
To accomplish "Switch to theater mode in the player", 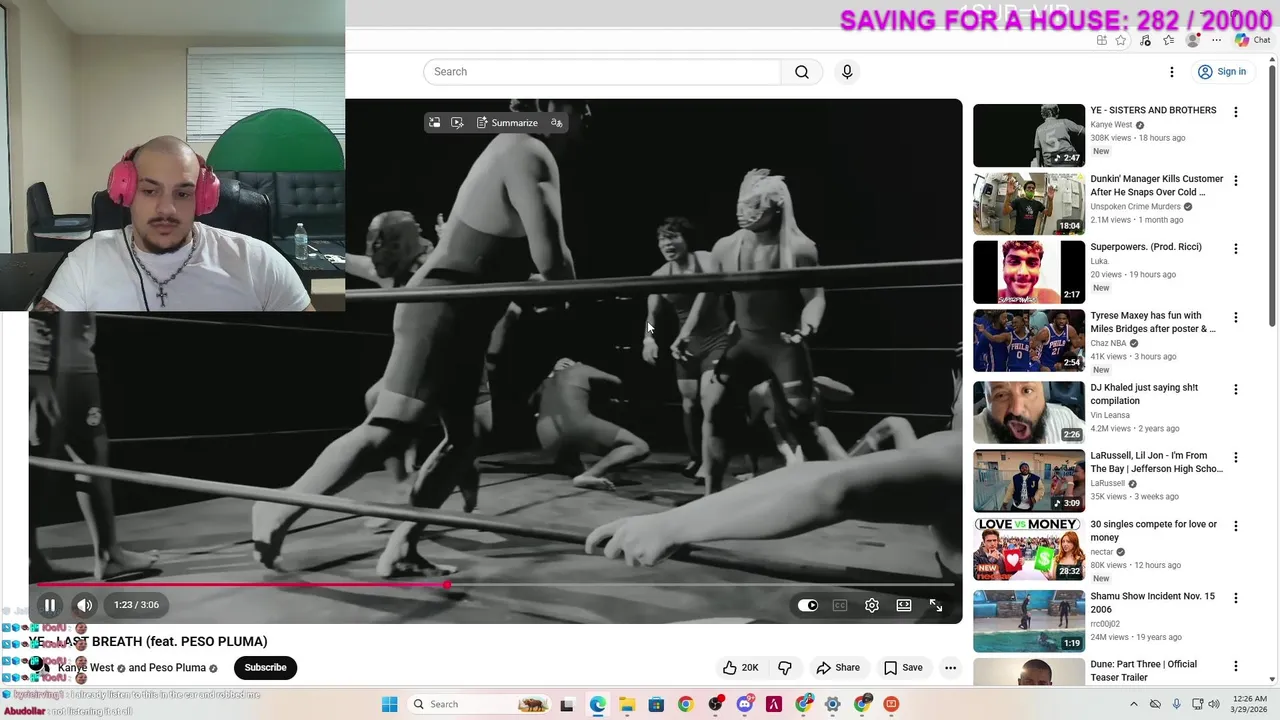I will point(904,605).
